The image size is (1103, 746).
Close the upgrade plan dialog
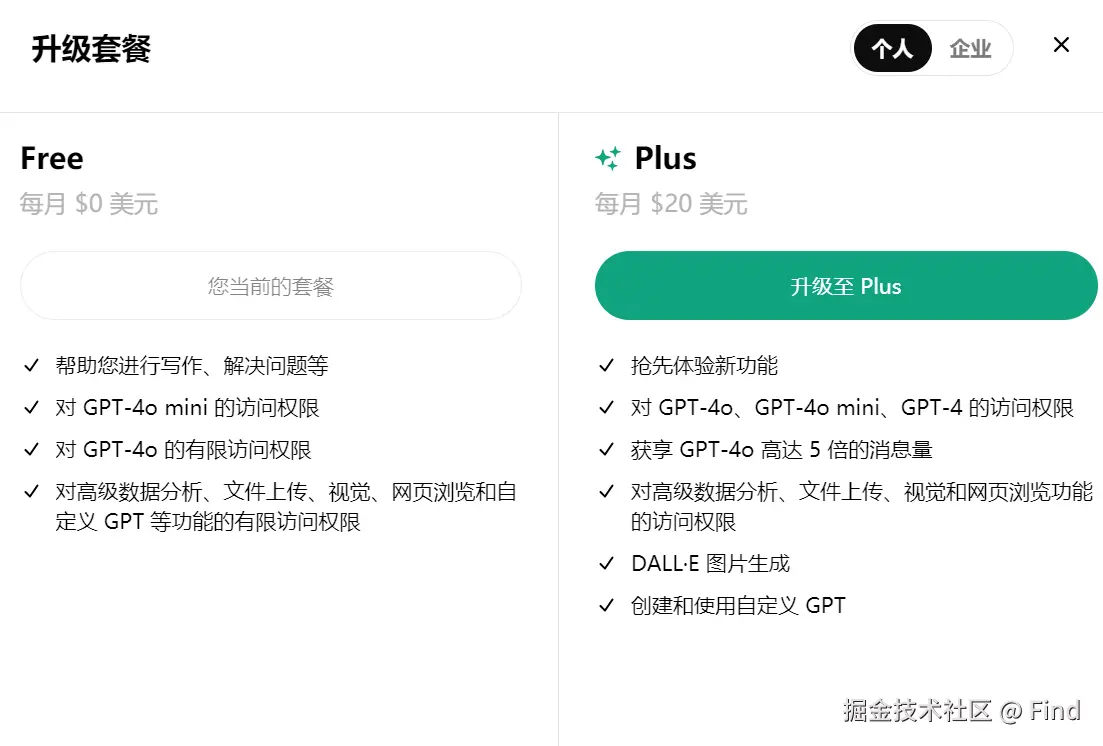click(x=1061, y=45)
